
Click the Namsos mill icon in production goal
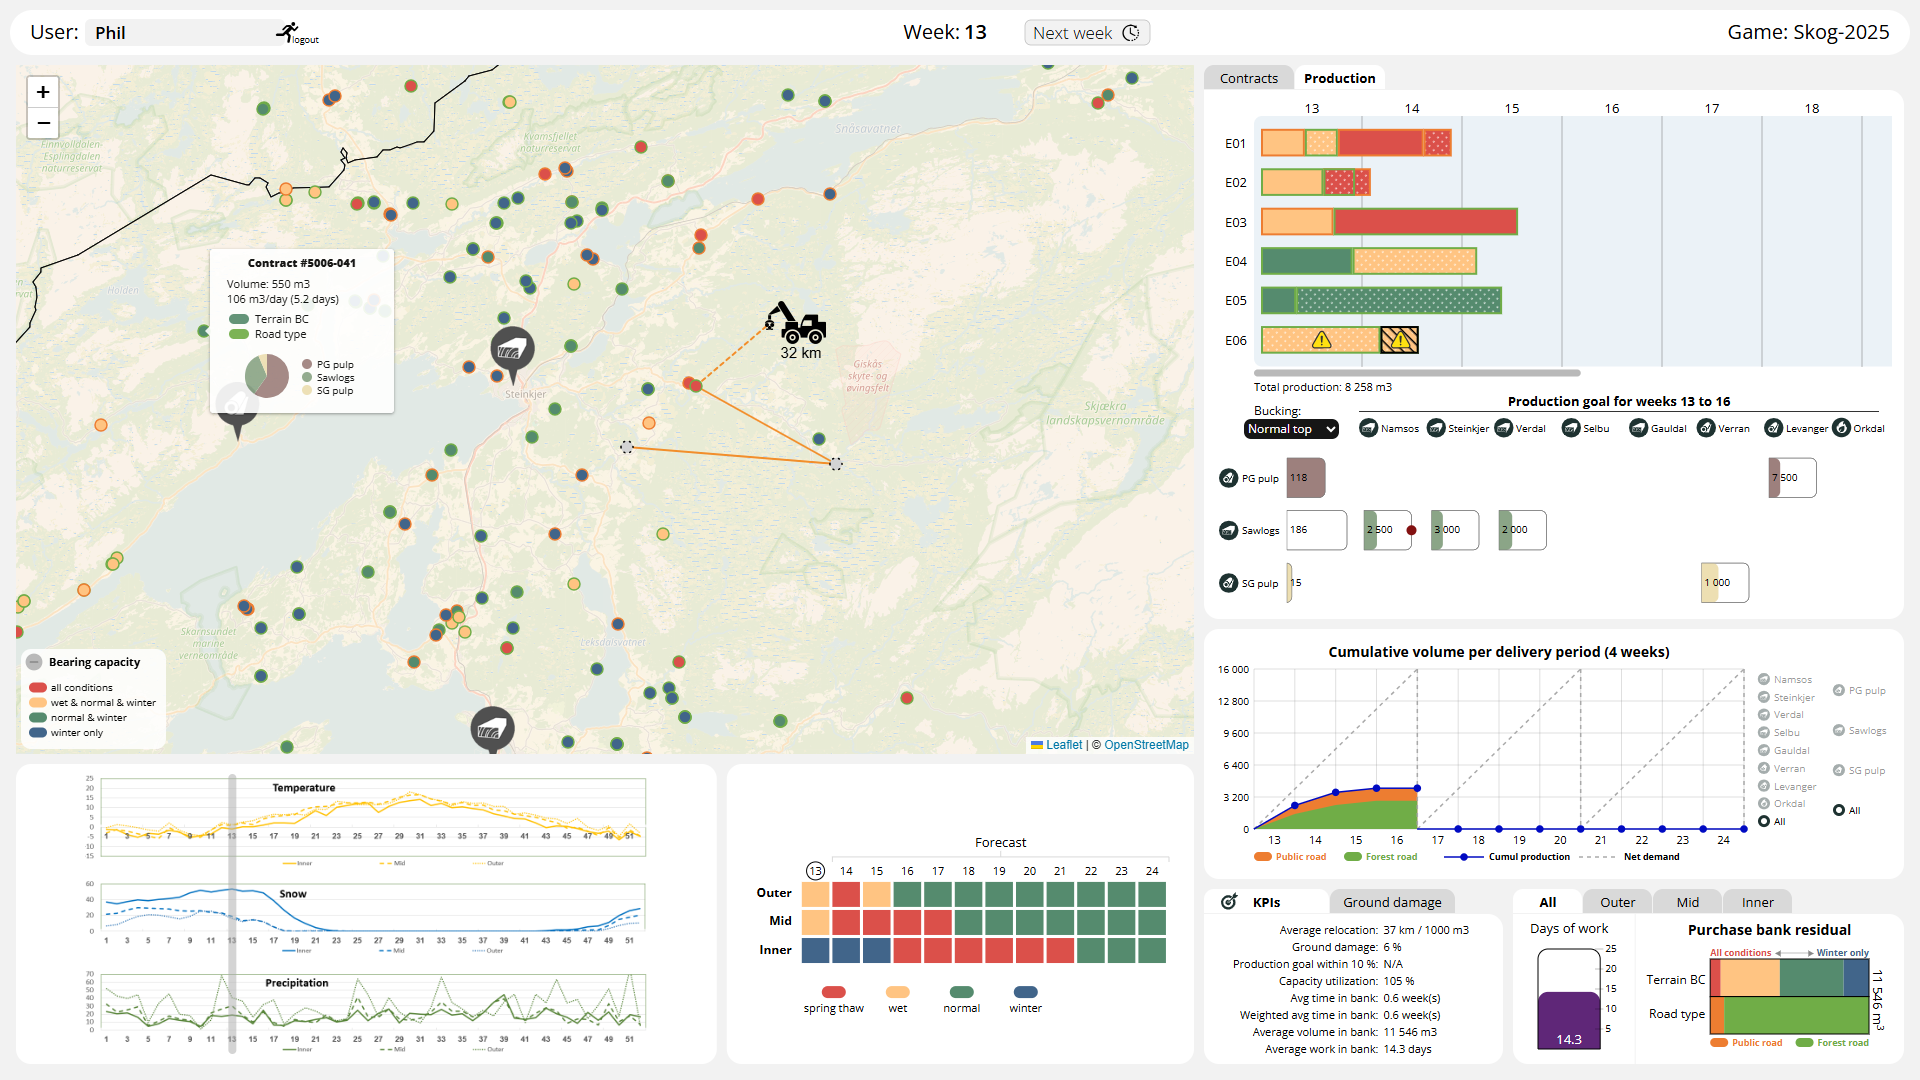point(1369,428)
